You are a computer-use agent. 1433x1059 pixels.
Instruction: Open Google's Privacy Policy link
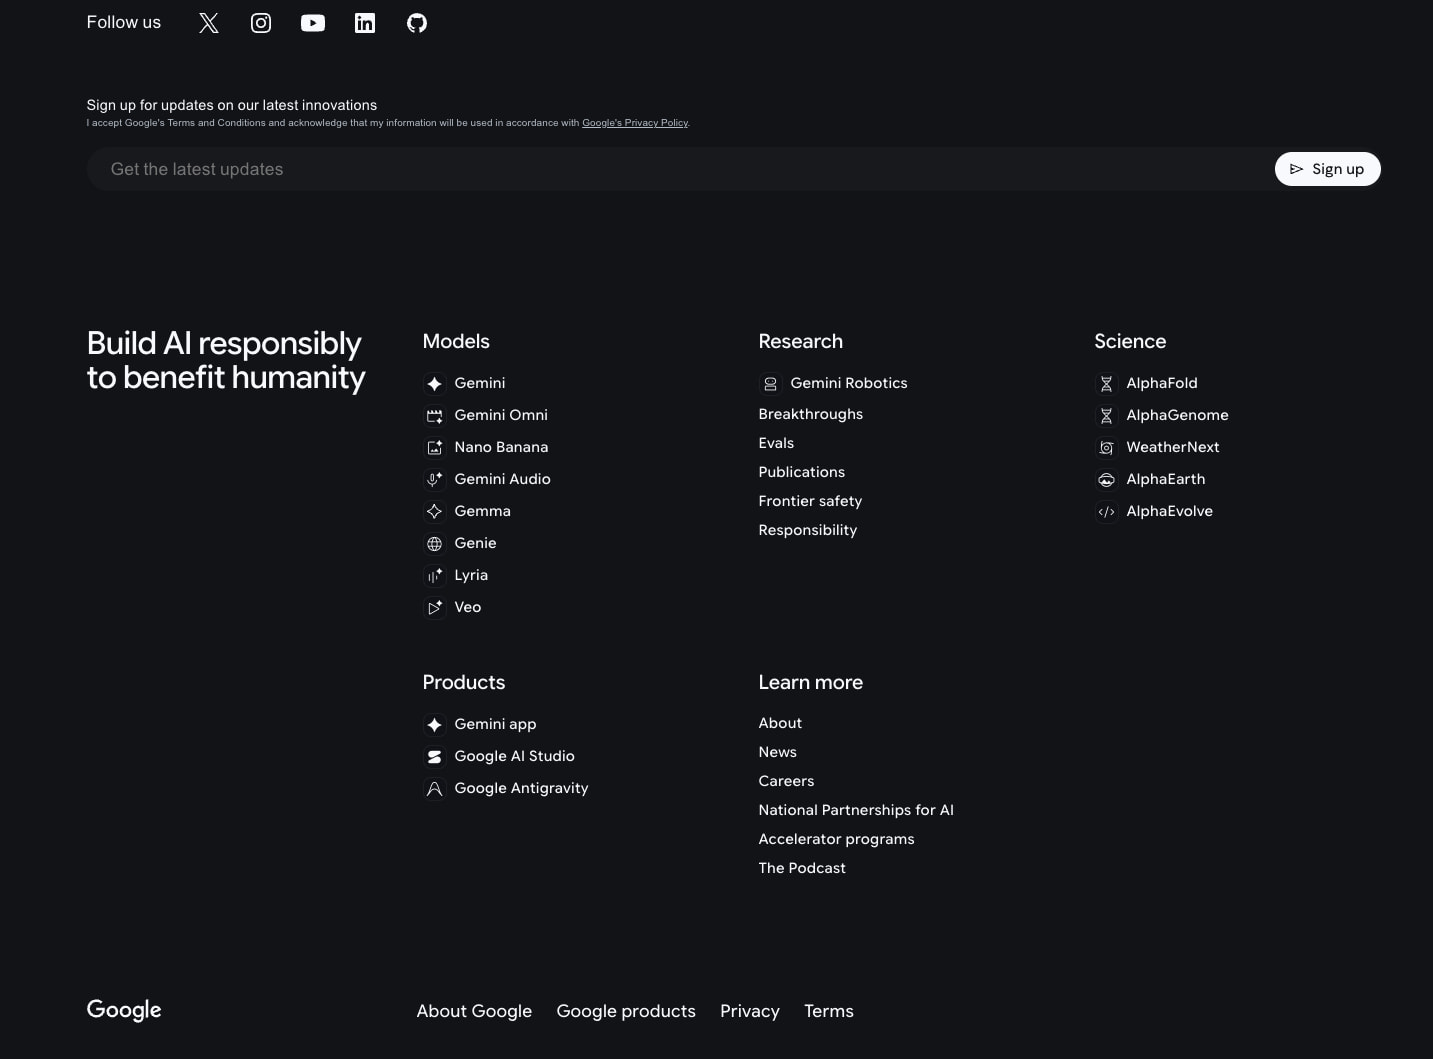click(x=635, y=123)
